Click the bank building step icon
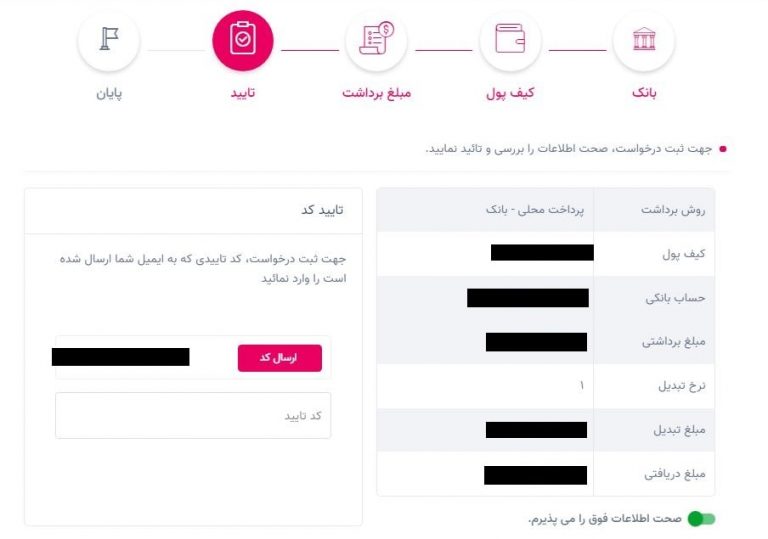 click(x=644, y=40)
